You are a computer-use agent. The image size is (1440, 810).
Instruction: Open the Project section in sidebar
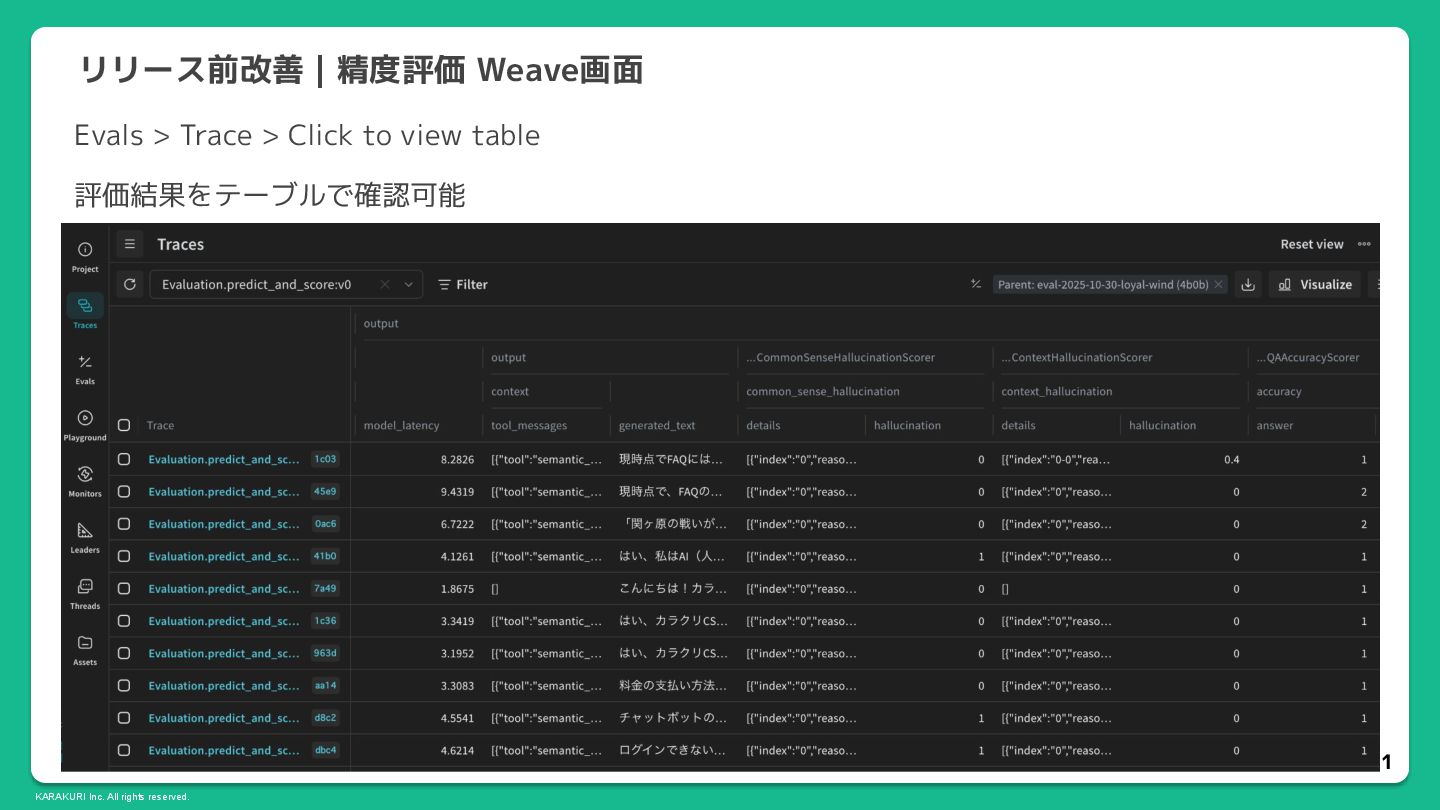coord(85,256)
